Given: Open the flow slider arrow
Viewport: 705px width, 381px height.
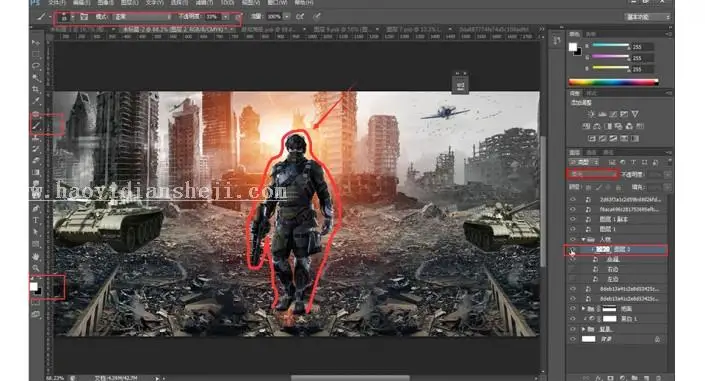Looking at the screenshot, I should click(x=286, y=17).
